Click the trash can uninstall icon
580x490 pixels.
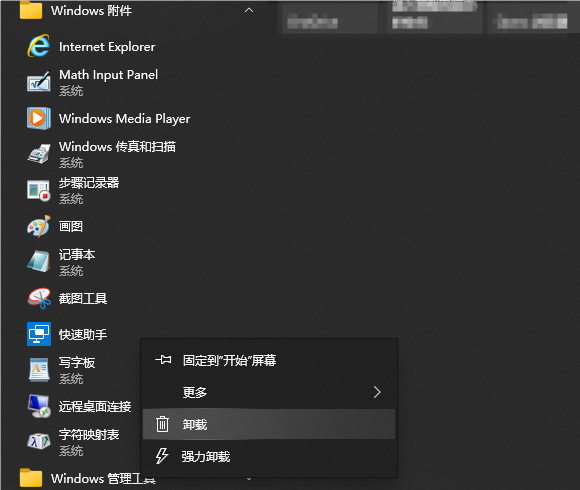(162, 424)
